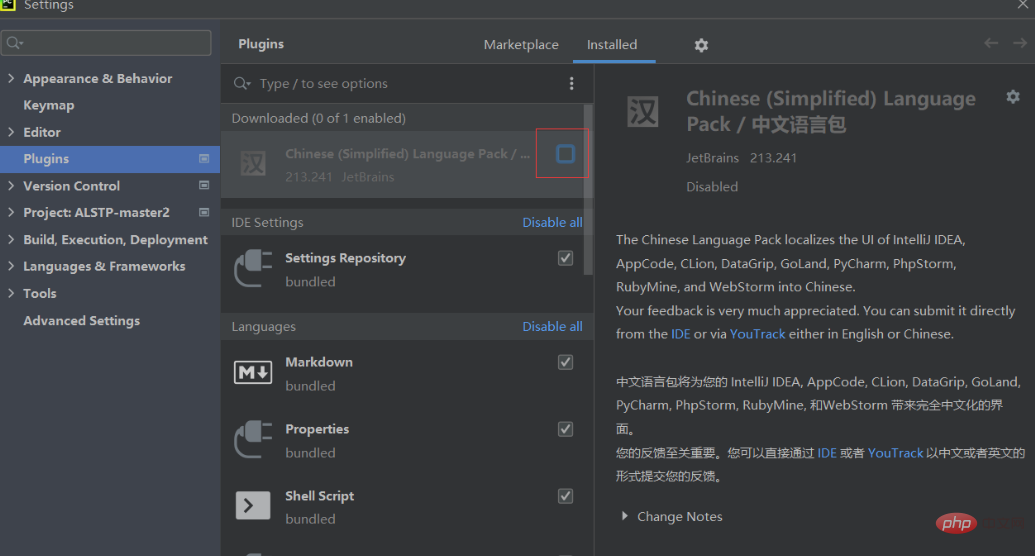
Task: Expand Build, Execution, Deployment settings
Action: 11,240
